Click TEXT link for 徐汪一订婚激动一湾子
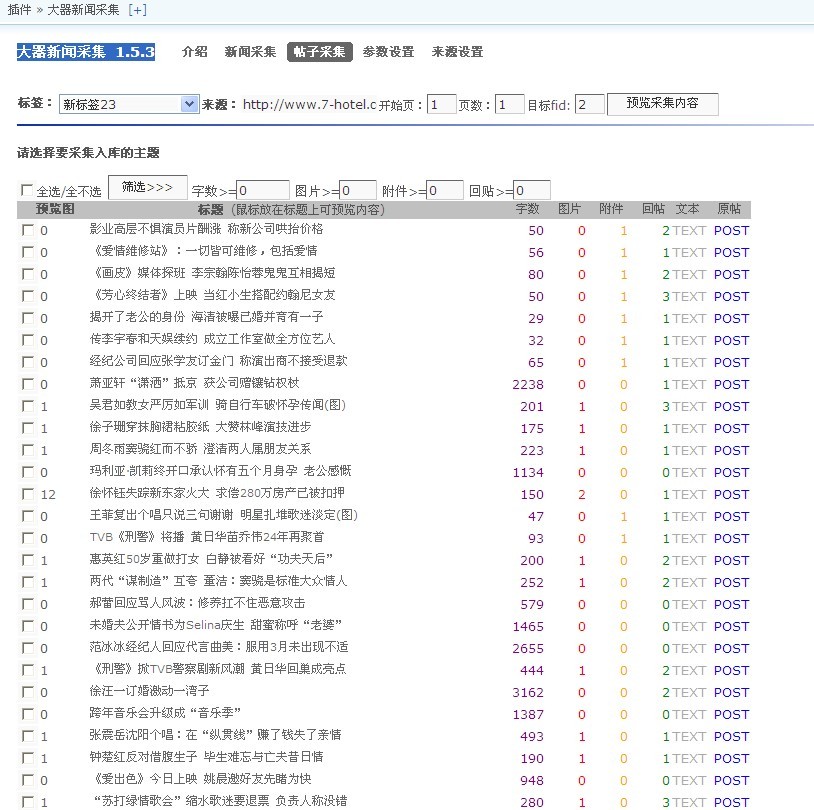 tap(689, 693)
